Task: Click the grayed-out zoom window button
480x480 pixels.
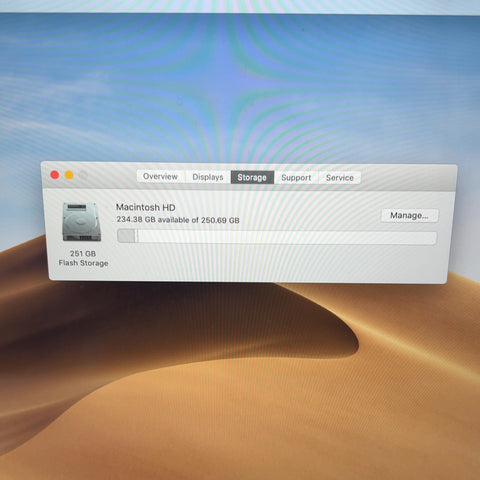Action: 83,175
